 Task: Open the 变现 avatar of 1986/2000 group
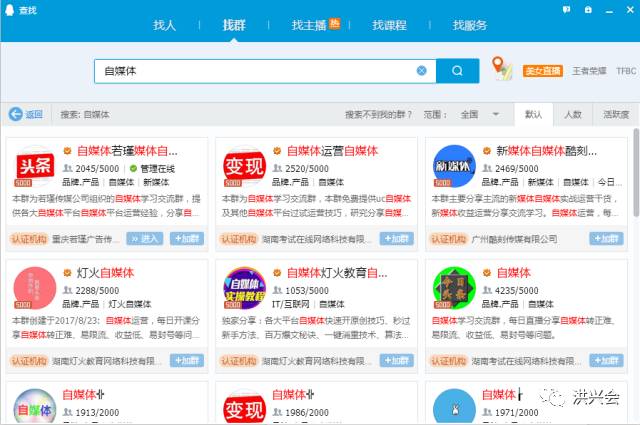pos(244,407)
